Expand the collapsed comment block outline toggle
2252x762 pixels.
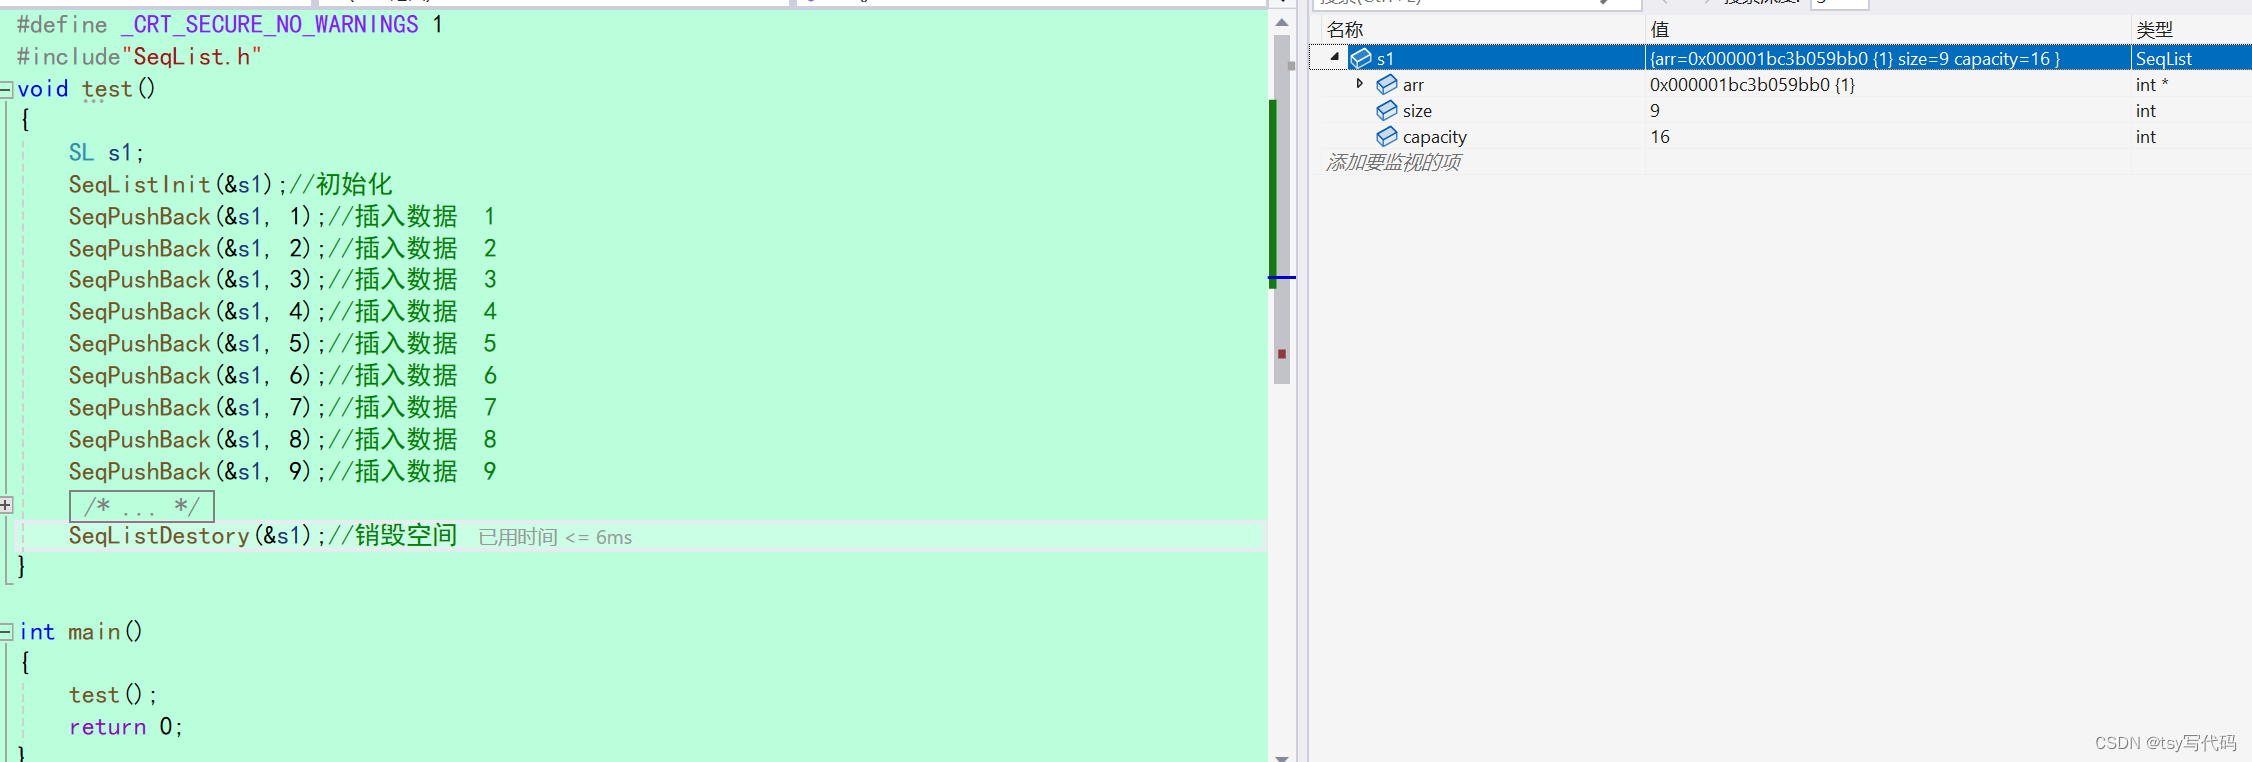click(x=6, y=505)
